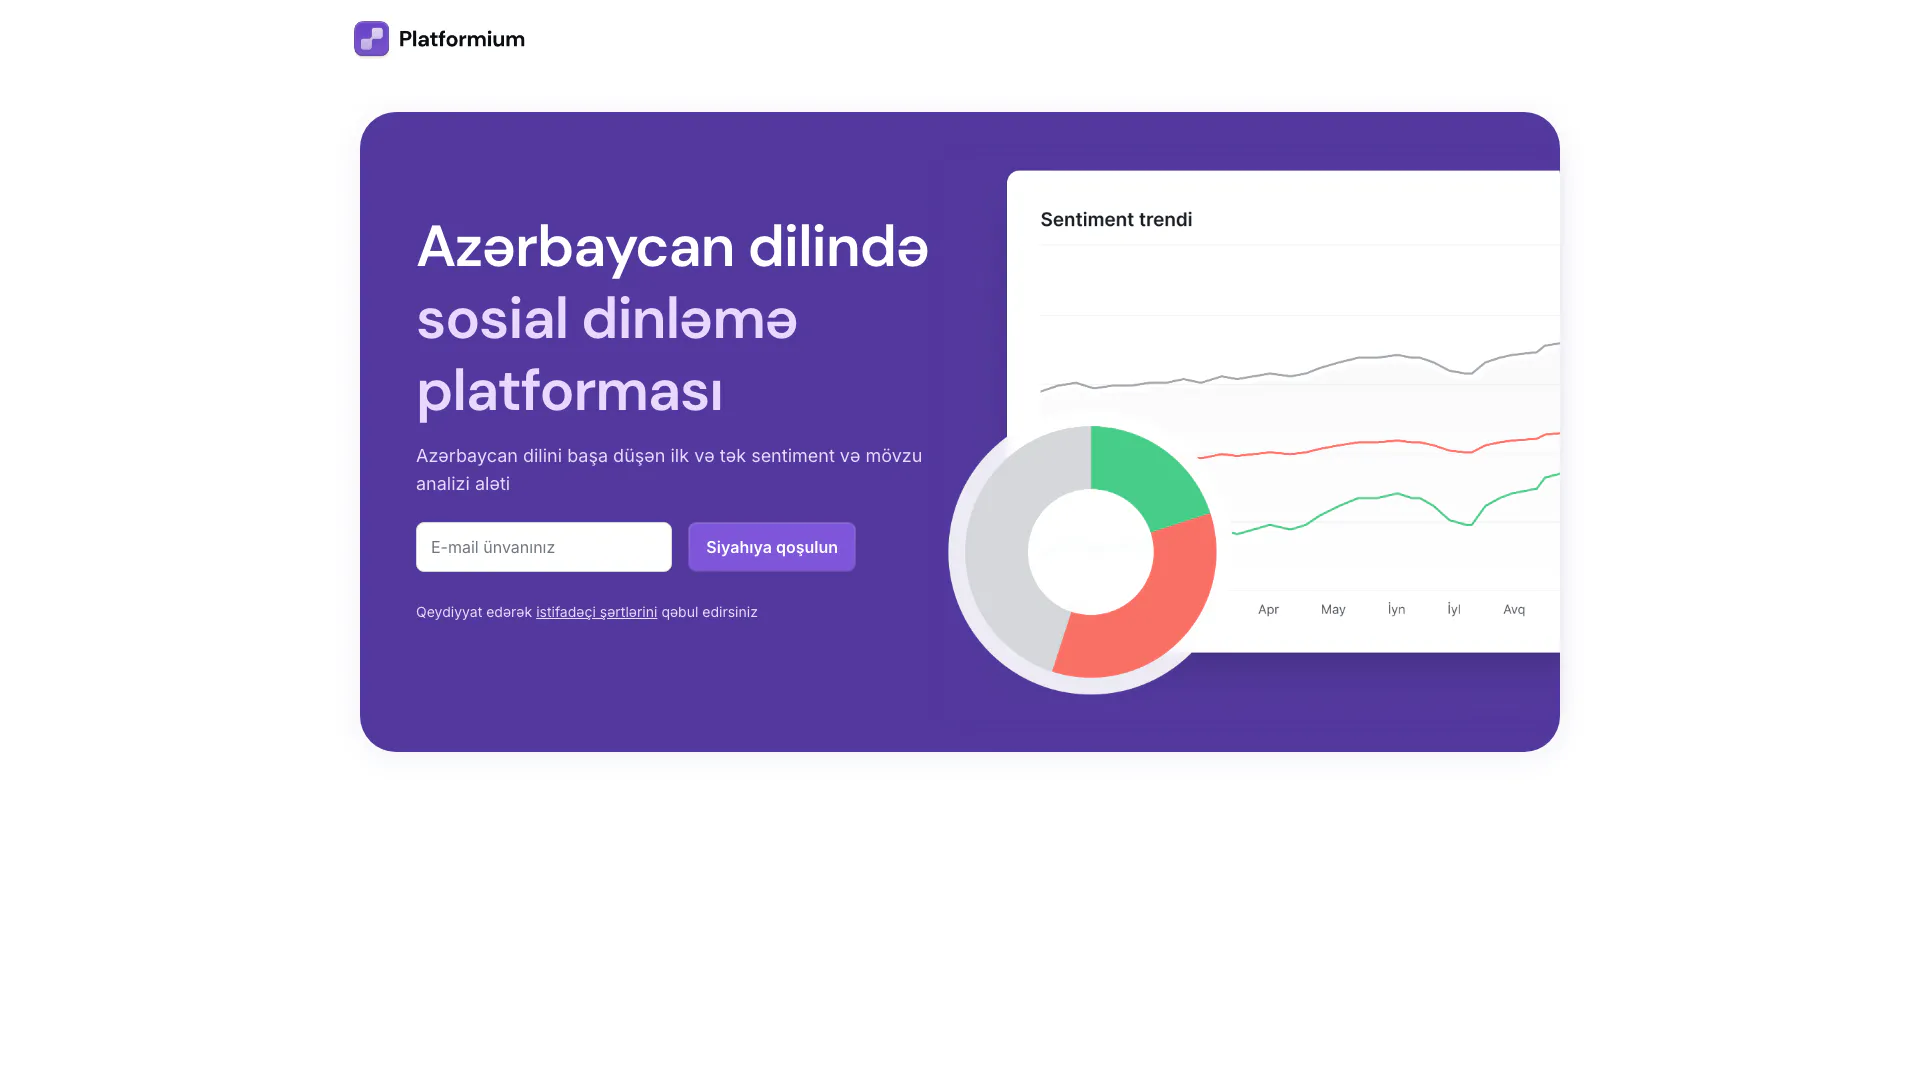This screenshot has width=1920, height=1080.
Task: Click the Platformium logo icon
Action: [x=371, y=39]
